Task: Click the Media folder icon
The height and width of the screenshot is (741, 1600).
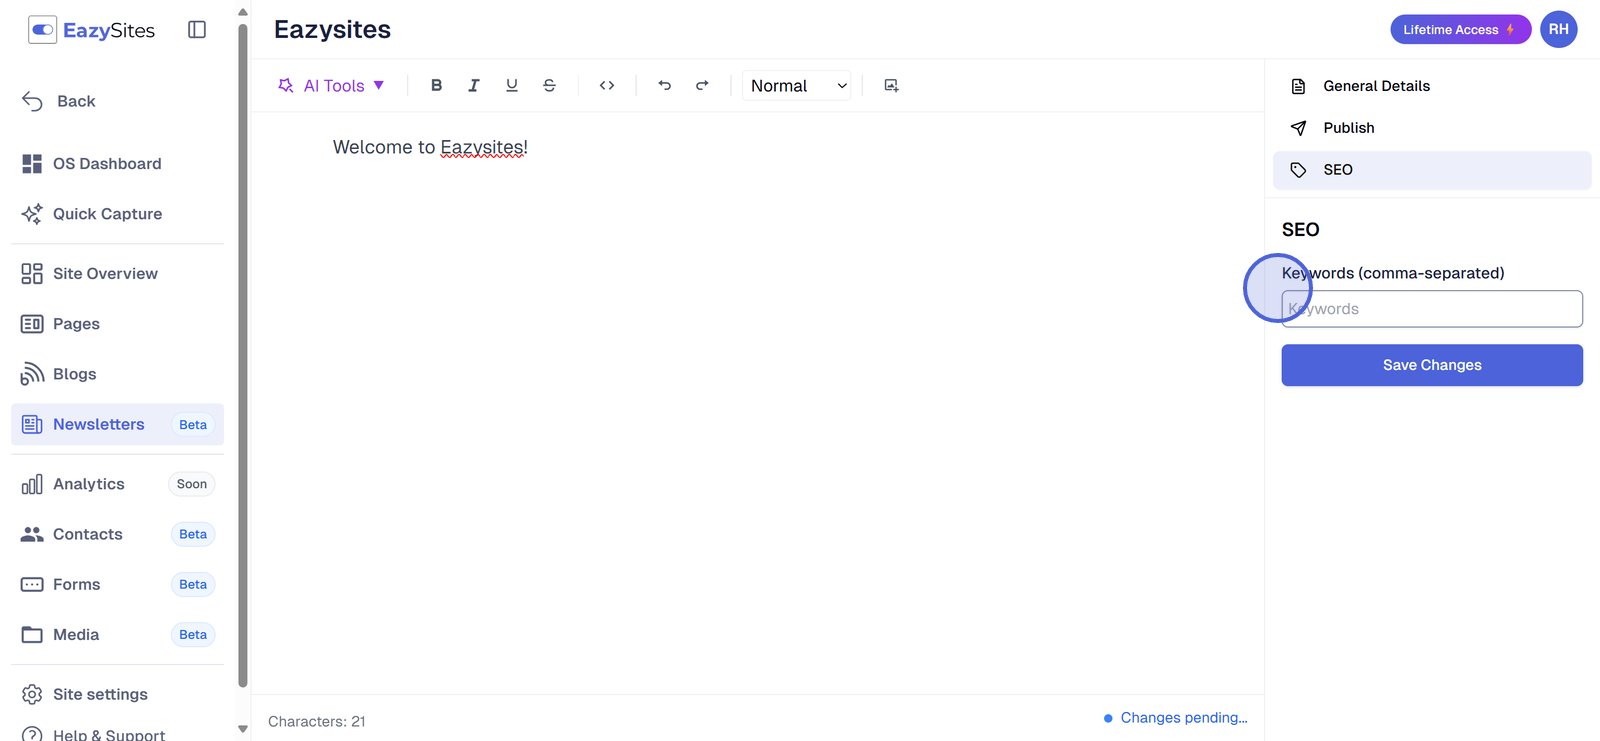Action: pyautogui.click(x=32, y=634)
